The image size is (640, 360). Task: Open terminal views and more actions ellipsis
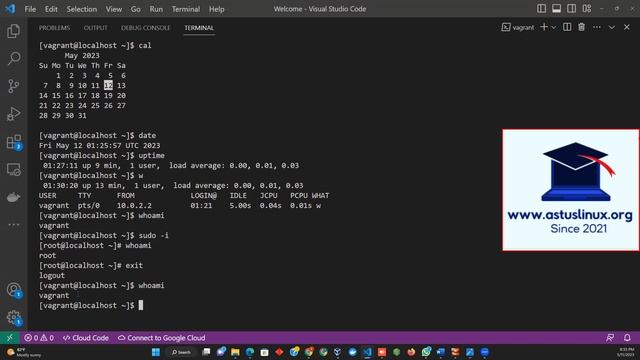pos(597,27)
